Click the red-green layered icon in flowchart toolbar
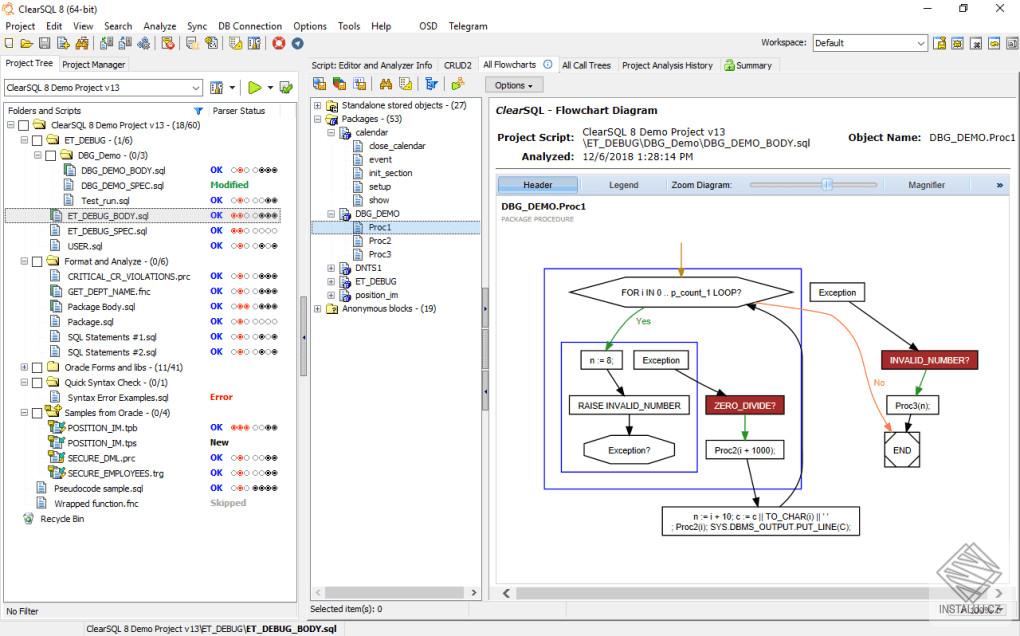Image resolution: width=1020 pixels, height=636 pixels. (x=340, y=84)
